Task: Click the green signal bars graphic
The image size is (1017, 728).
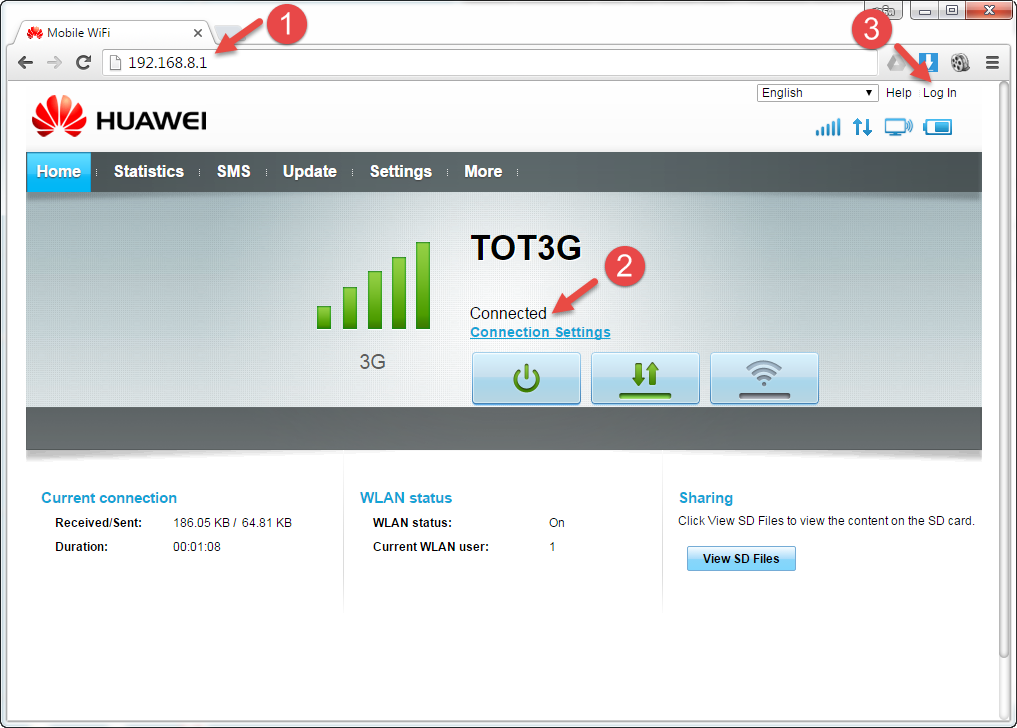Action: point(374,285)
